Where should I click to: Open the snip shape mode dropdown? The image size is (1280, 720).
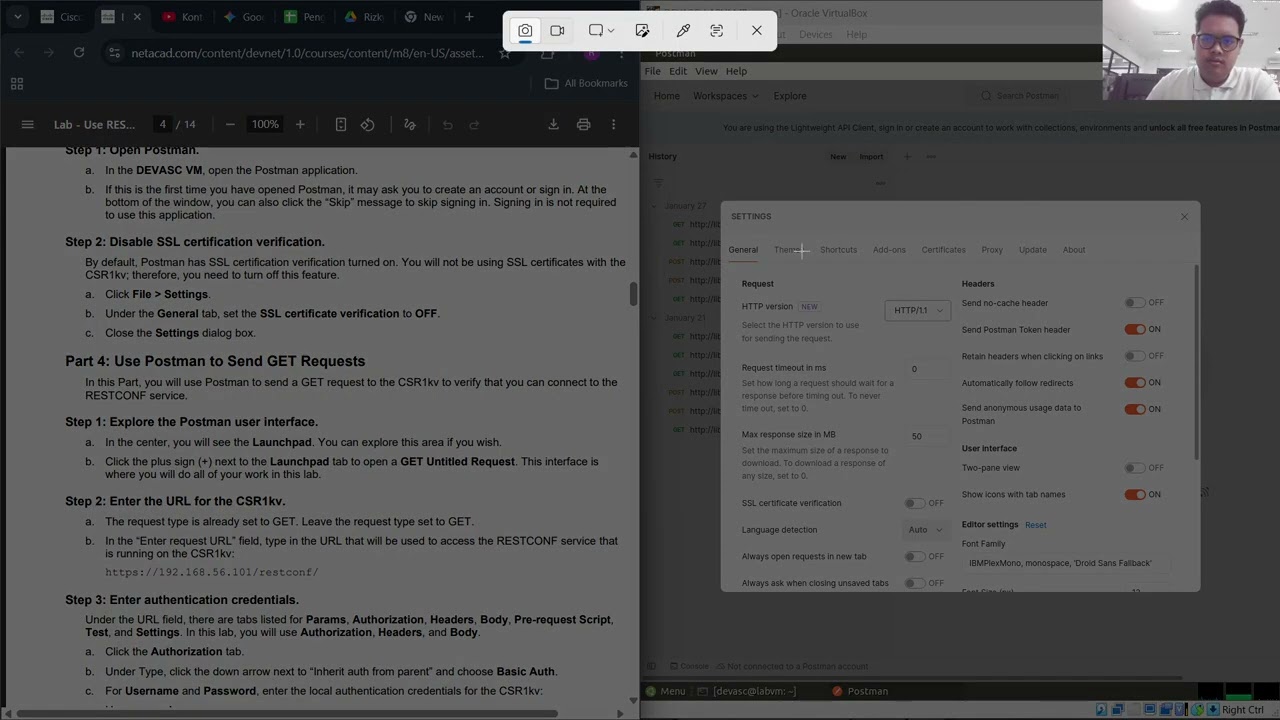(601, 31)
